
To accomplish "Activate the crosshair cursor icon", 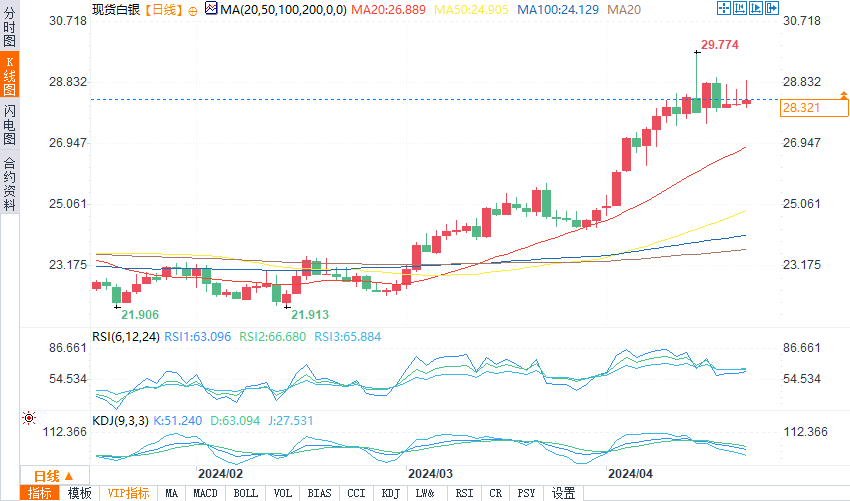I will point(724,8).
